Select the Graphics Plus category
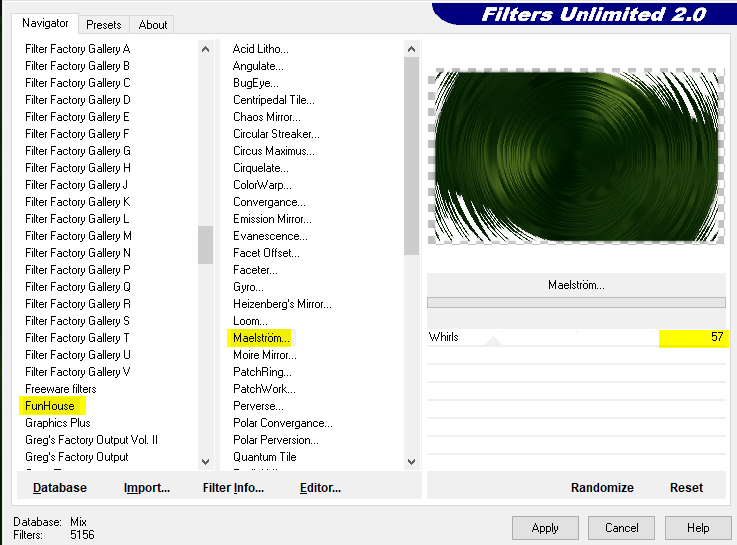 (x=57, y=423)
